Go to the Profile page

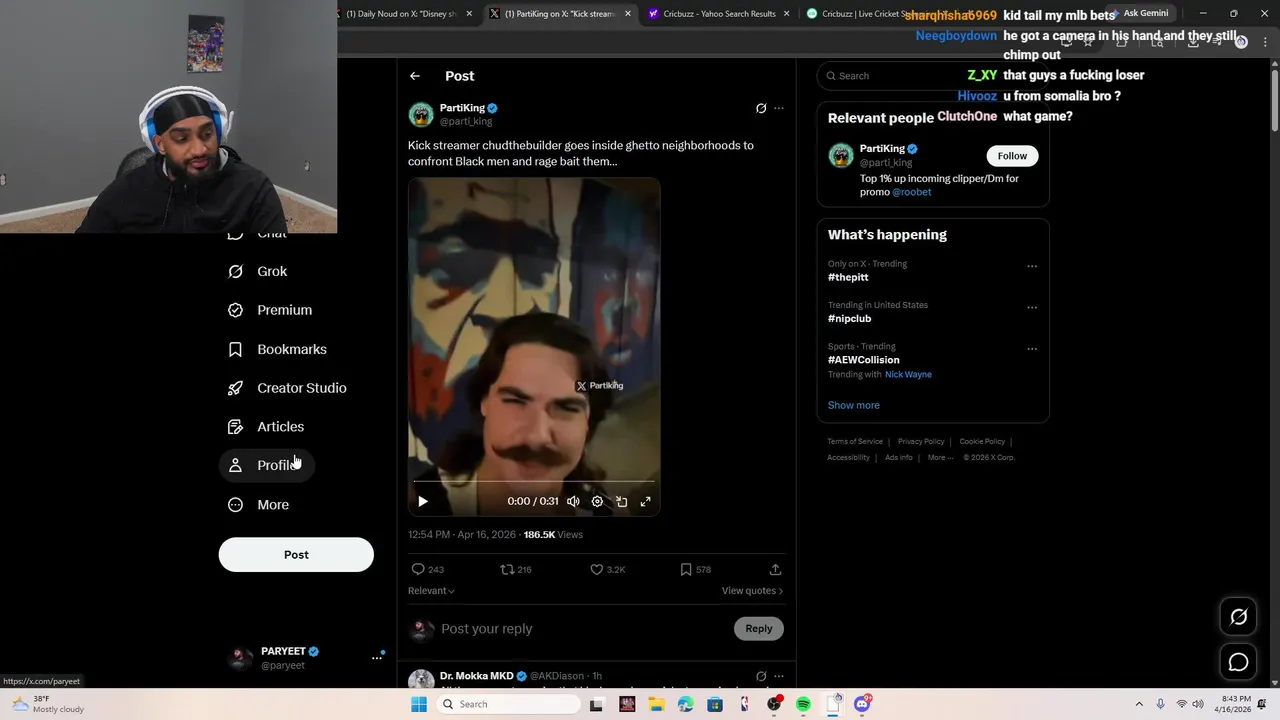pyautogui.click(x=266, y=465)
